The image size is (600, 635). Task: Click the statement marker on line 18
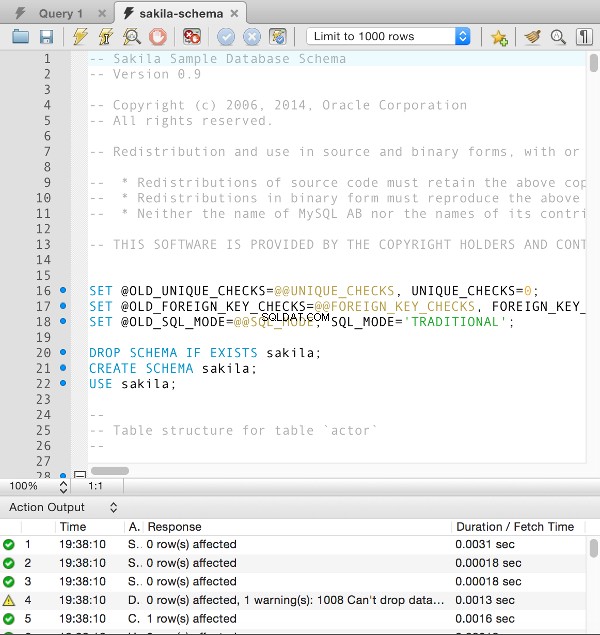click(63, 321)
